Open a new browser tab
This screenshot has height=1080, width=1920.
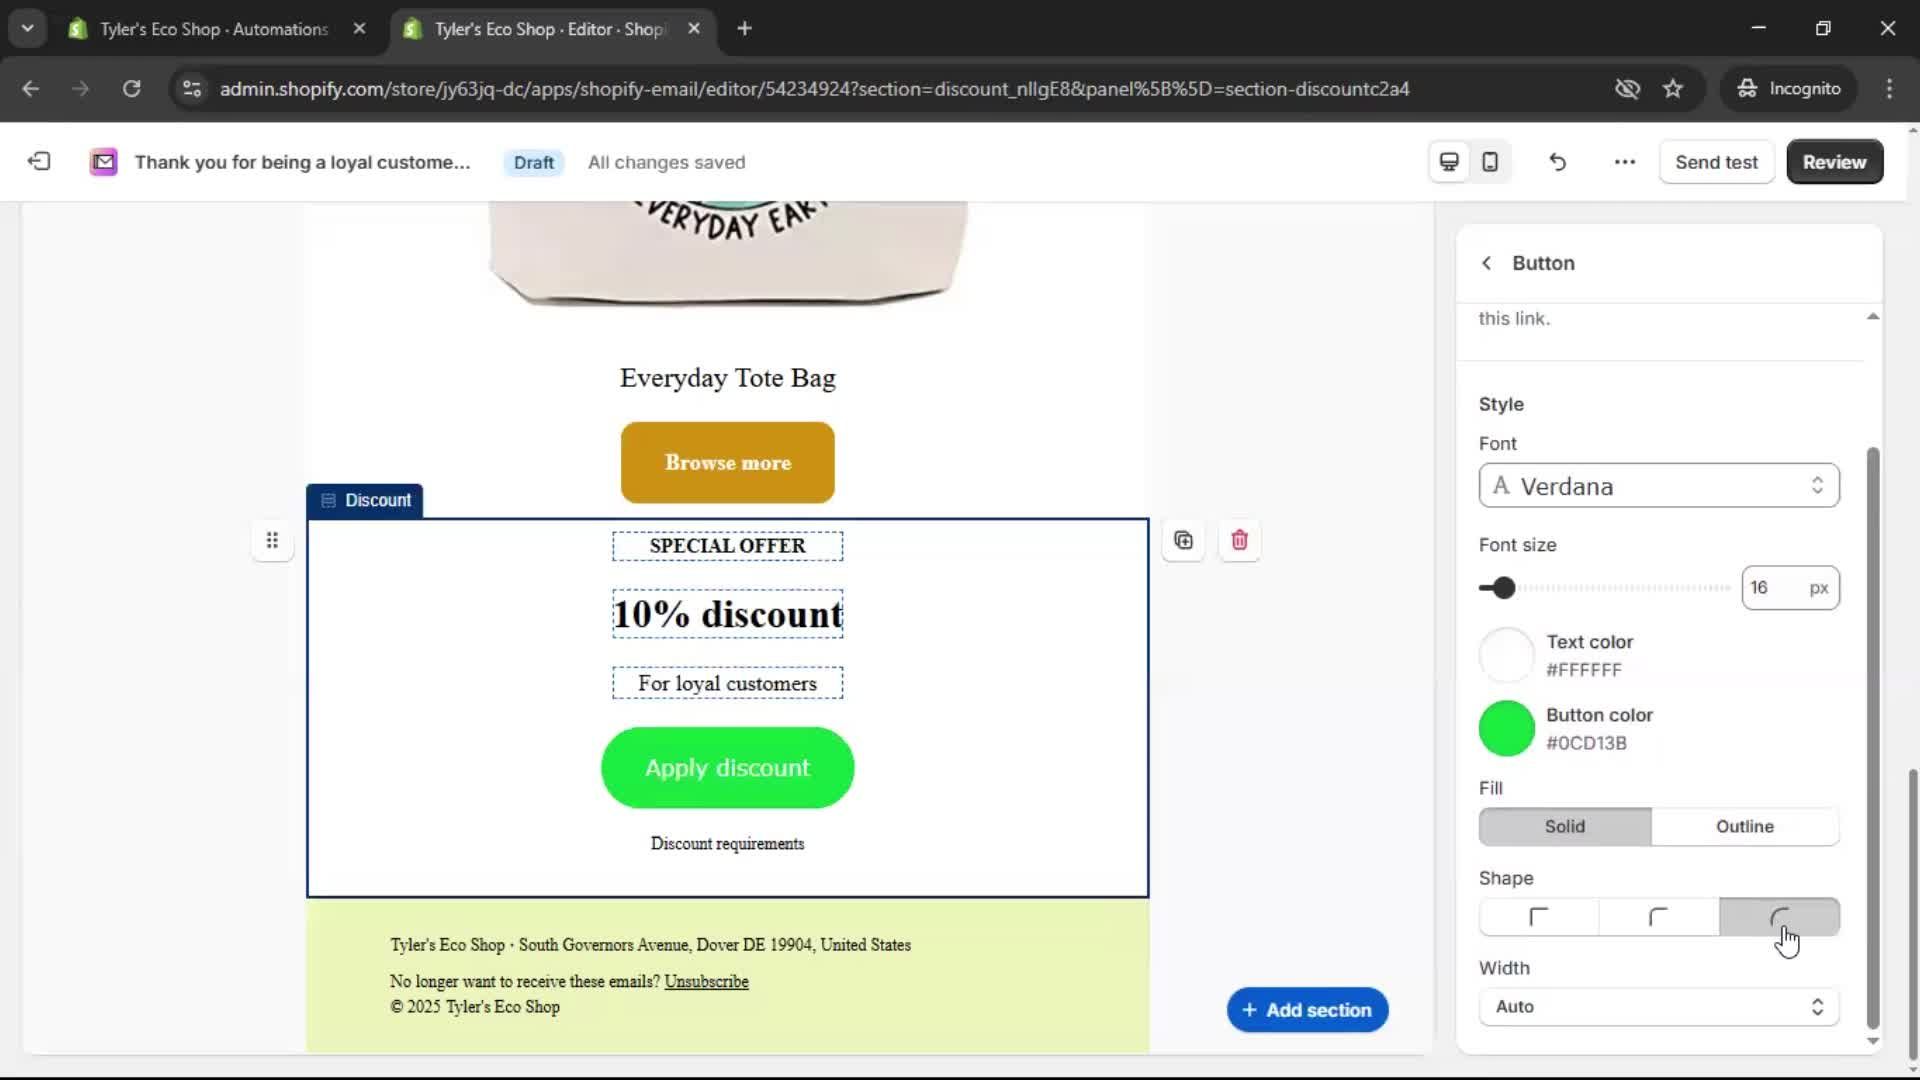tap(745, 28)
